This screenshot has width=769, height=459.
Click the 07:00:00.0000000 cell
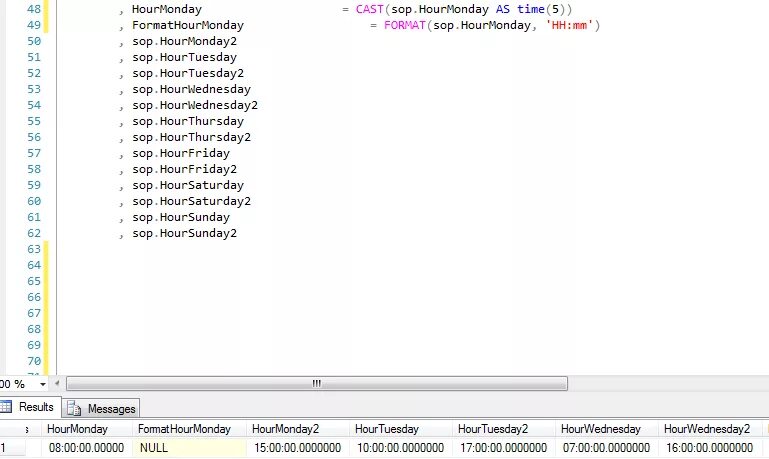607,448
